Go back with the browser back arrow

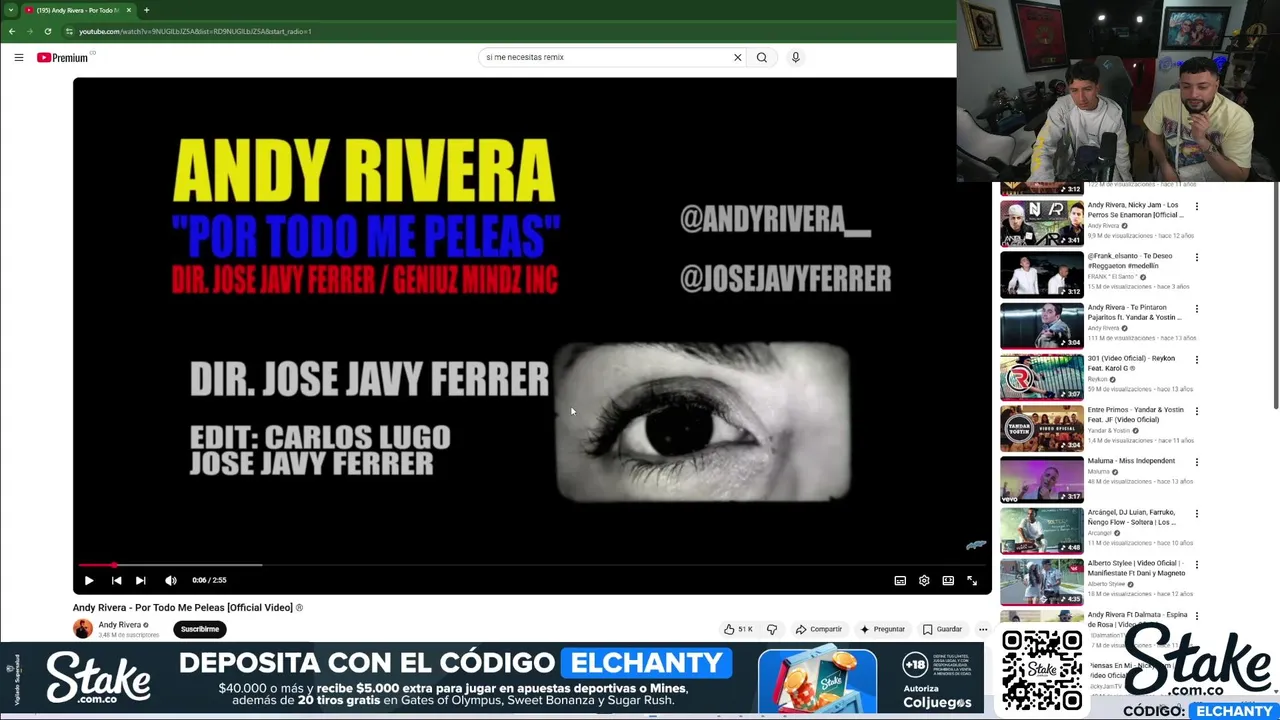[12, 31]
